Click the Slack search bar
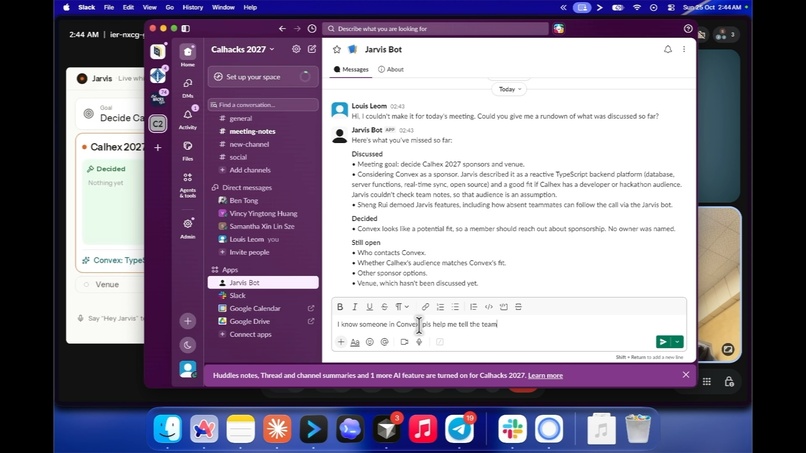Image resolution: width=806 pixels, height=453 pixels. click(x=435, y=29)
